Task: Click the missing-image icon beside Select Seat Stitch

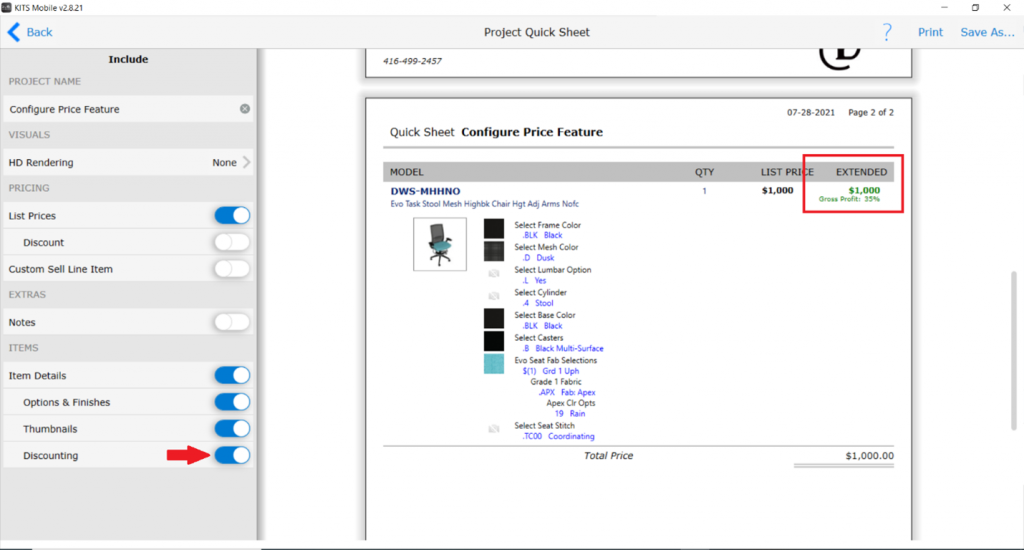Action: (494, 429)
